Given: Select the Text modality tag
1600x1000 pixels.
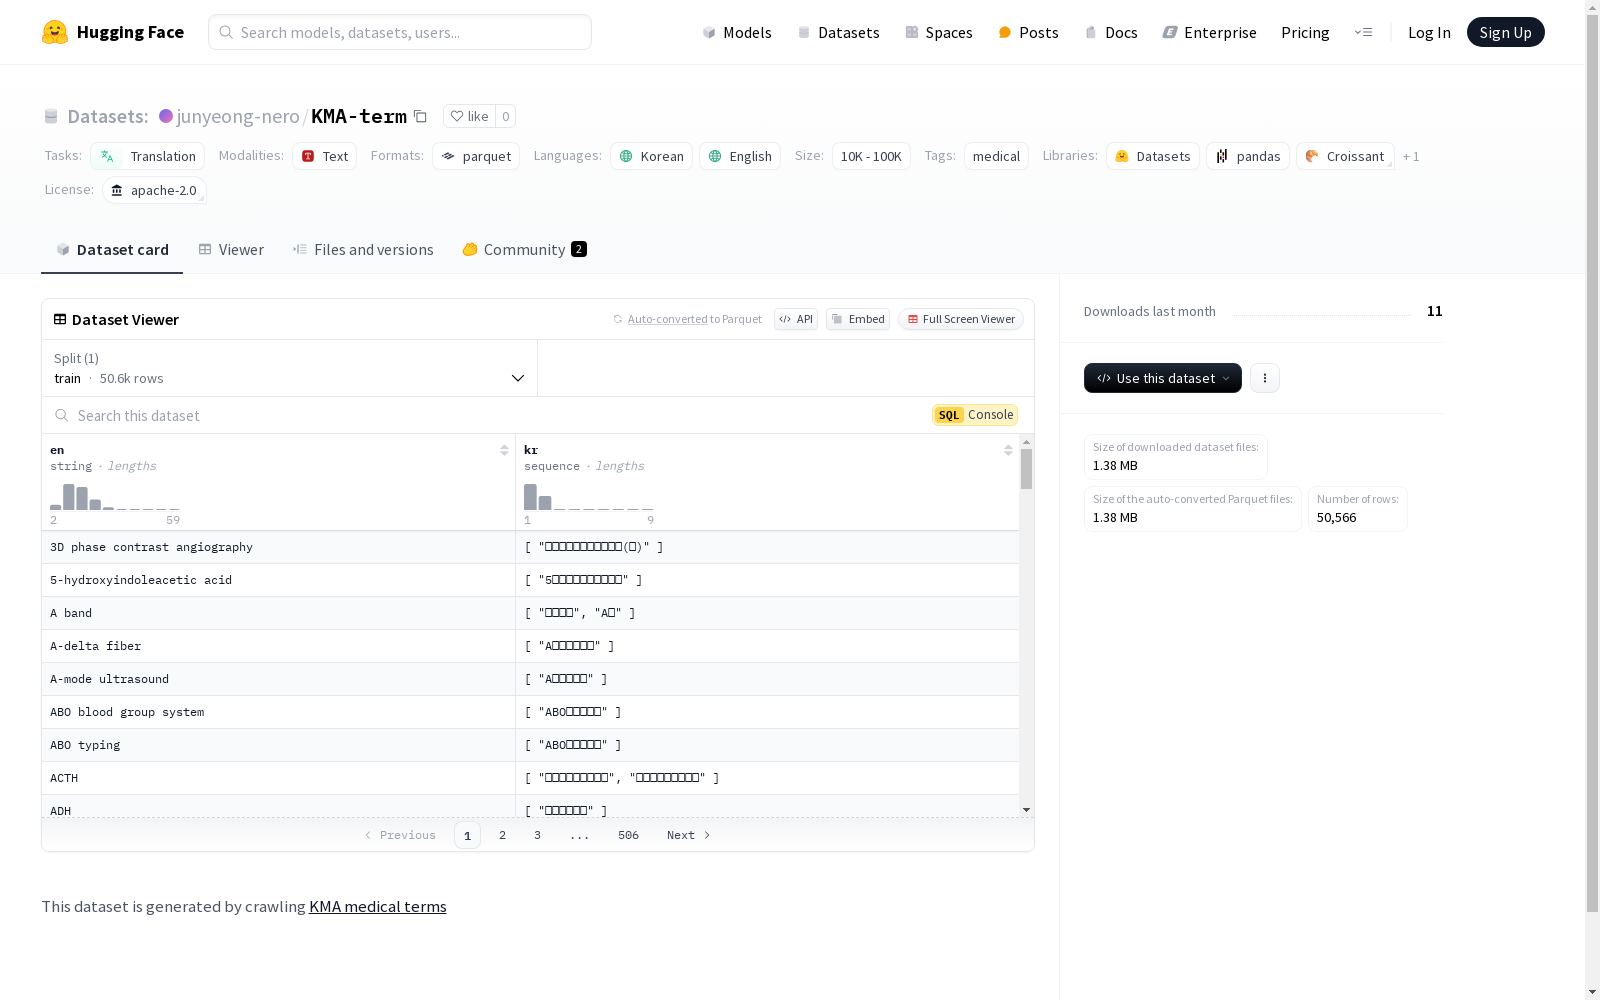Looking at the screenshot, I should pos(325,156).
